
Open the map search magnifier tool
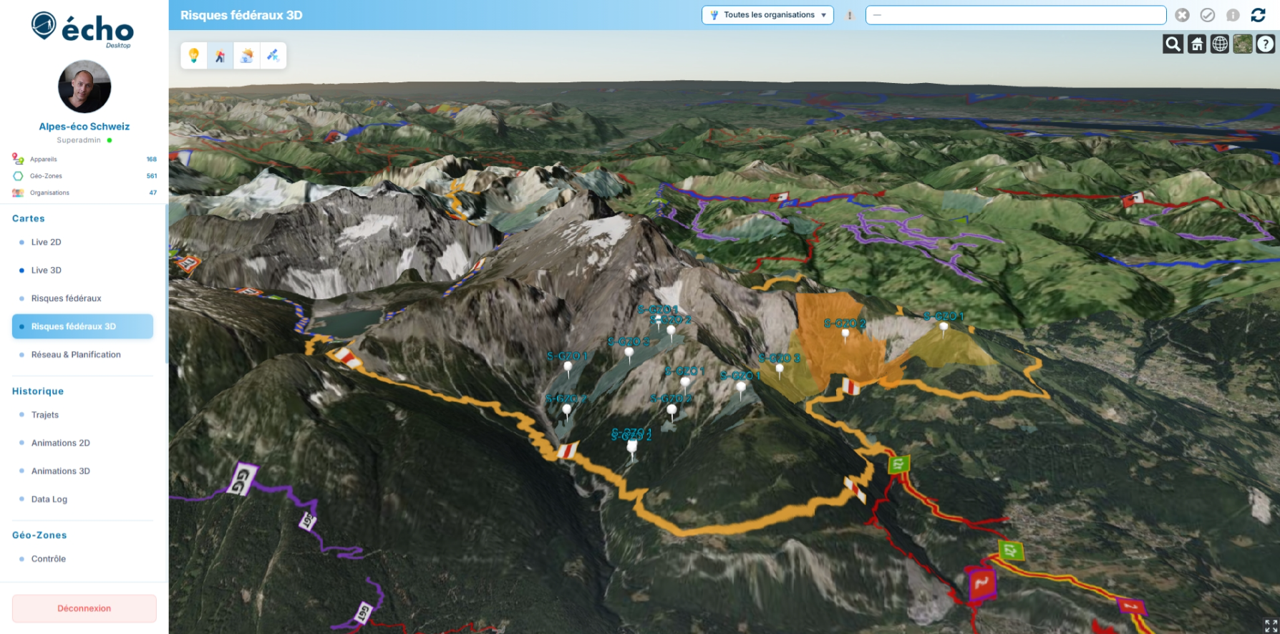(1173, 44)
